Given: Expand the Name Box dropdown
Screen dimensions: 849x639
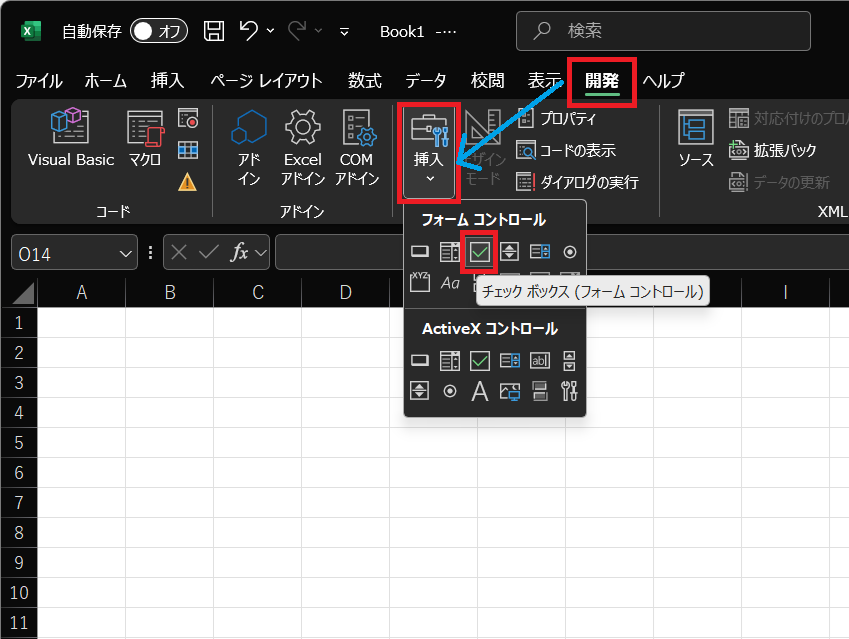Looking at the screenshot, I should pos(127,254).
